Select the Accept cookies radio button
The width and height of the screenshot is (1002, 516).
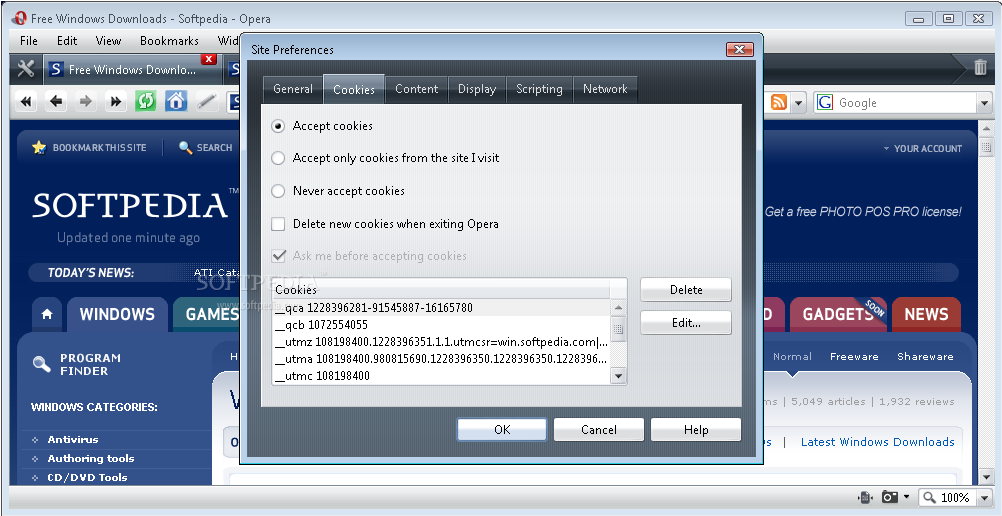278,126
